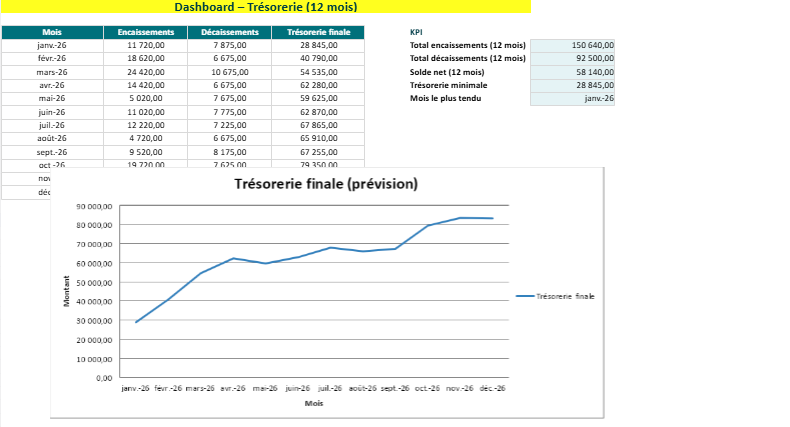Click the Mois horizontal axis title
Image resolution: width=790 pixels, height=427 pixels.
pyautogui.click(x=314, y=403)
